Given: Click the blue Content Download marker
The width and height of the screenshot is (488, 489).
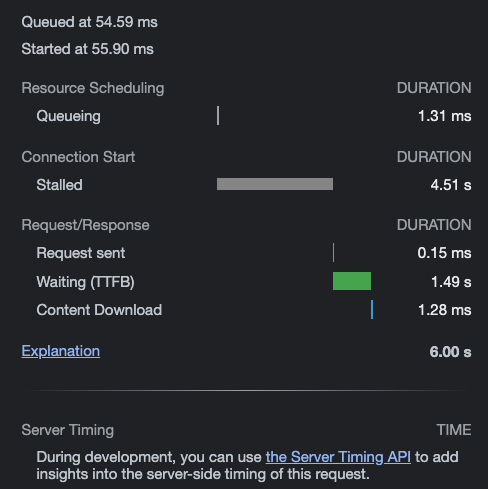Looking at the screenshot, I should point(372,310).
